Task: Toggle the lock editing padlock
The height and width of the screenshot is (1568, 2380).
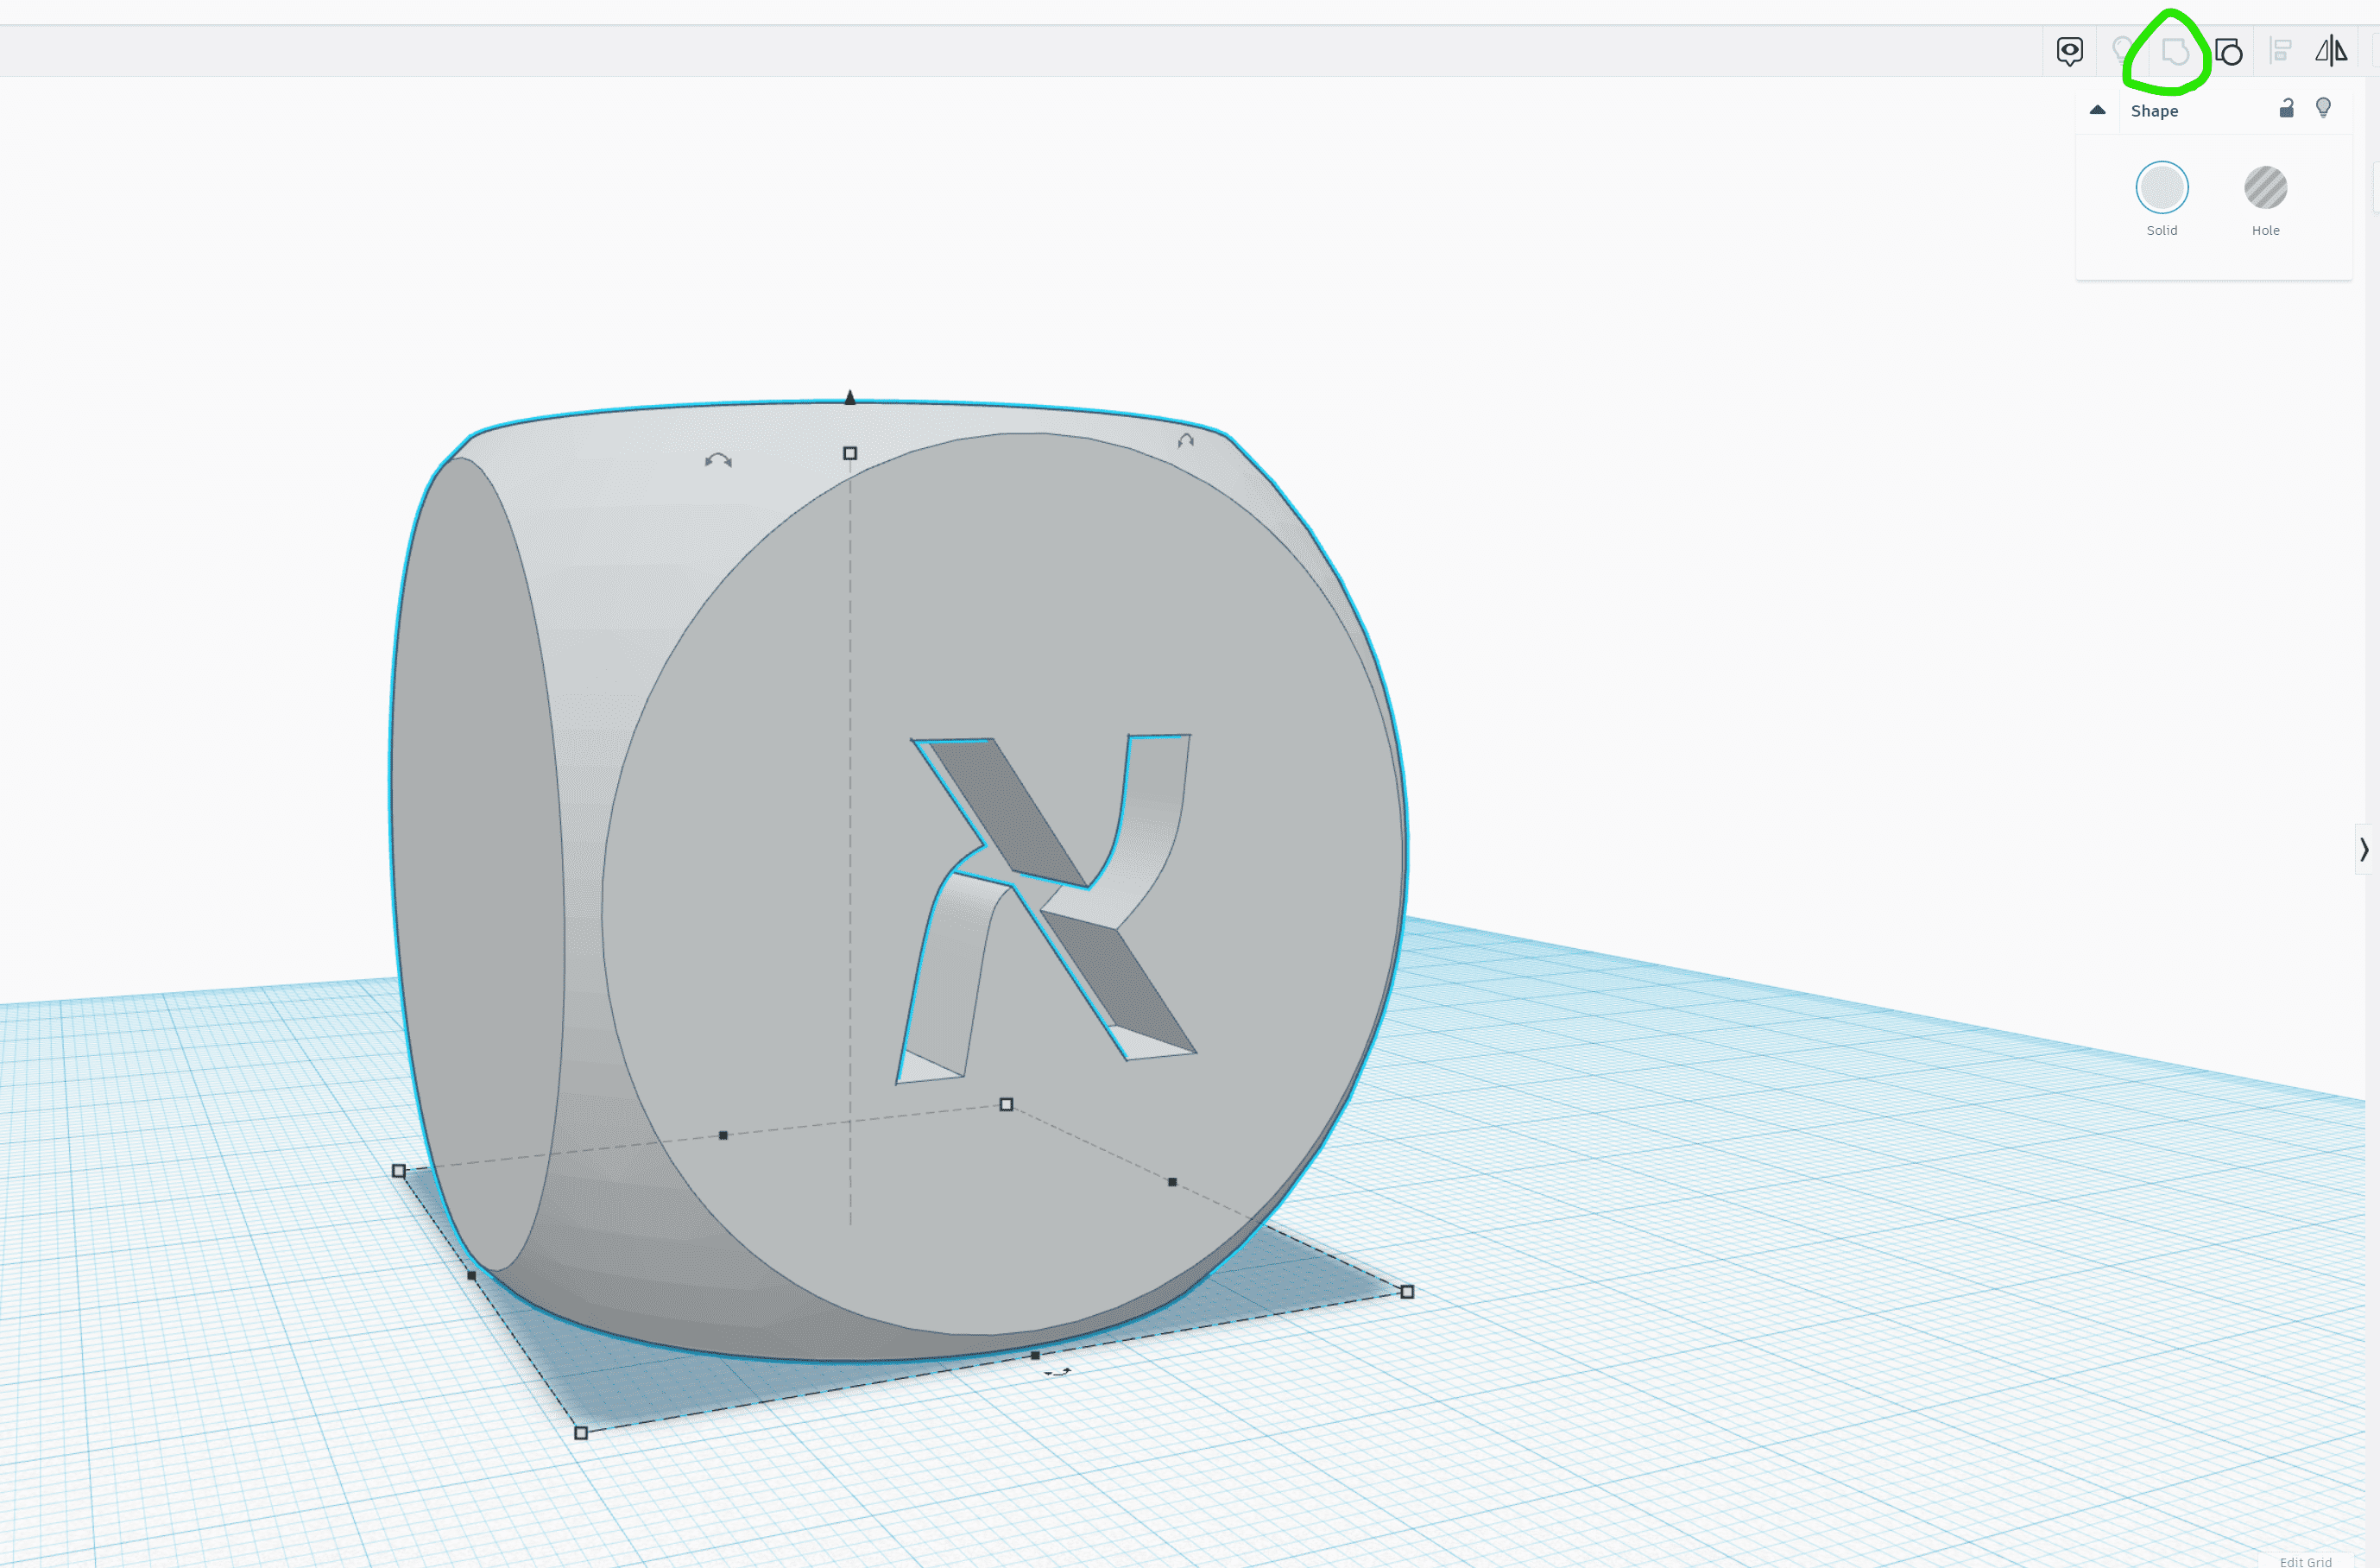Action: tap(2286, 109)
